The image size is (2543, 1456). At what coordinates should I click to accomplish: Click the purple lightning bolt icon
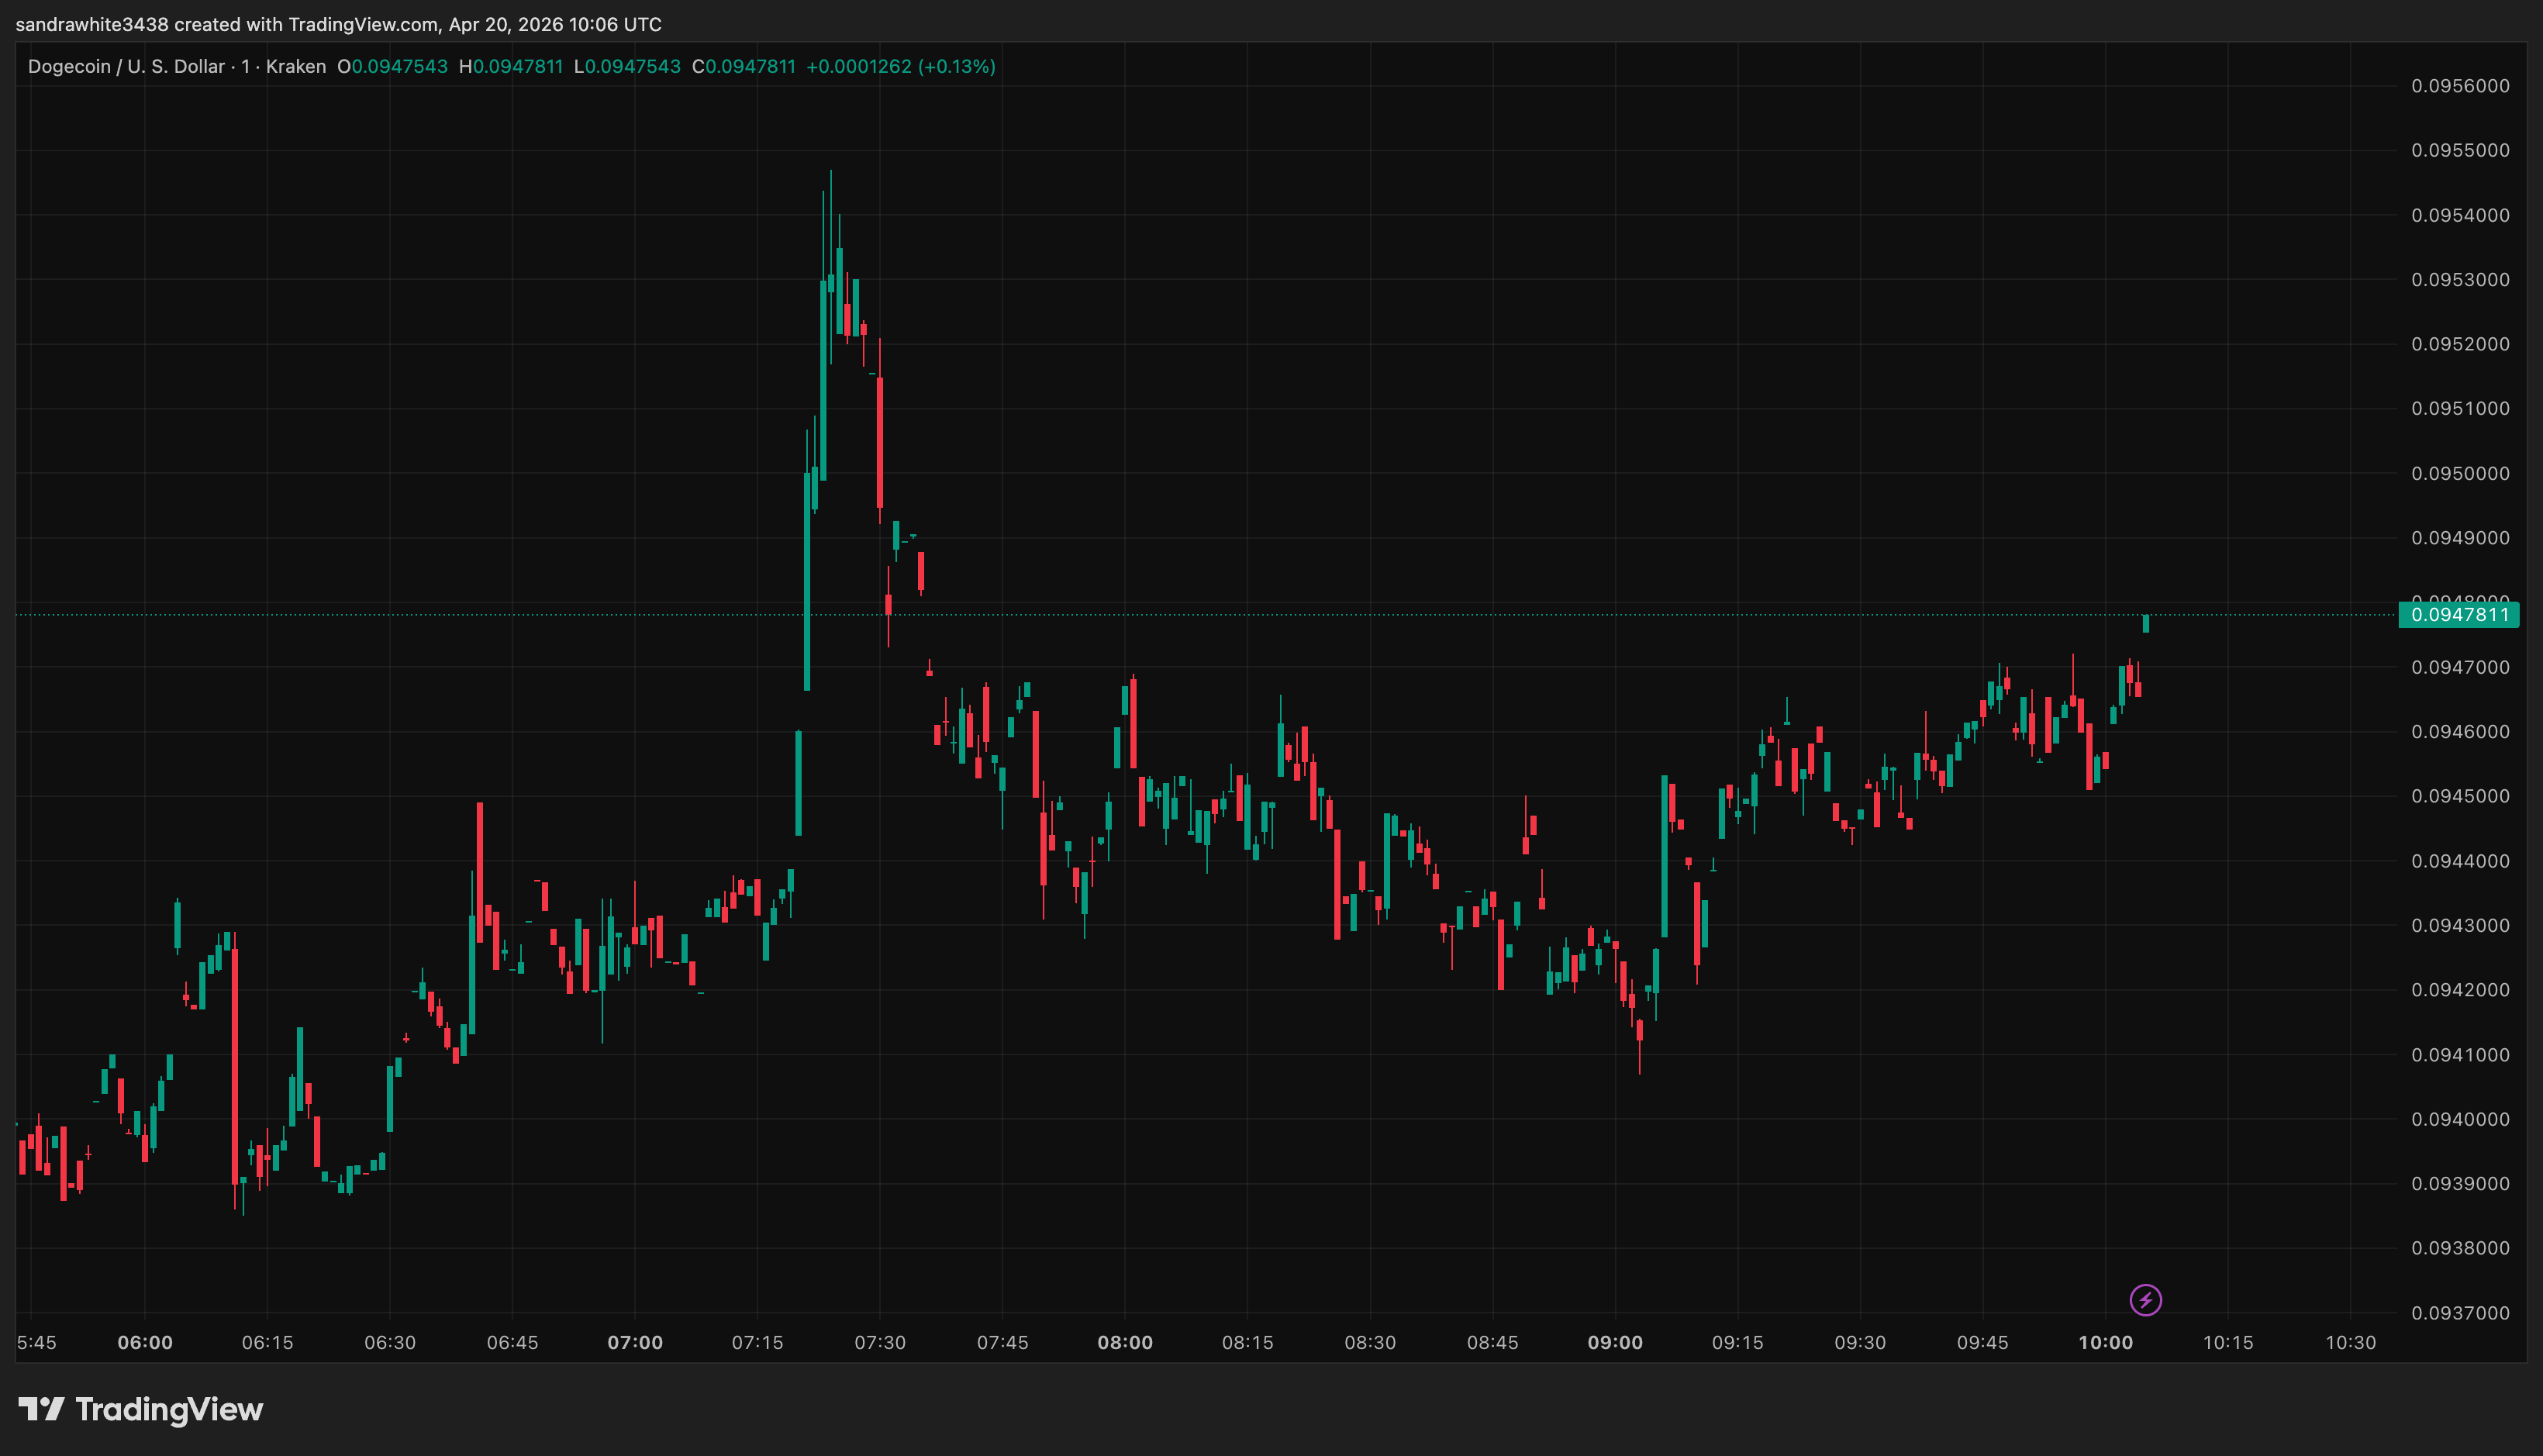tap(2145, 1300)
